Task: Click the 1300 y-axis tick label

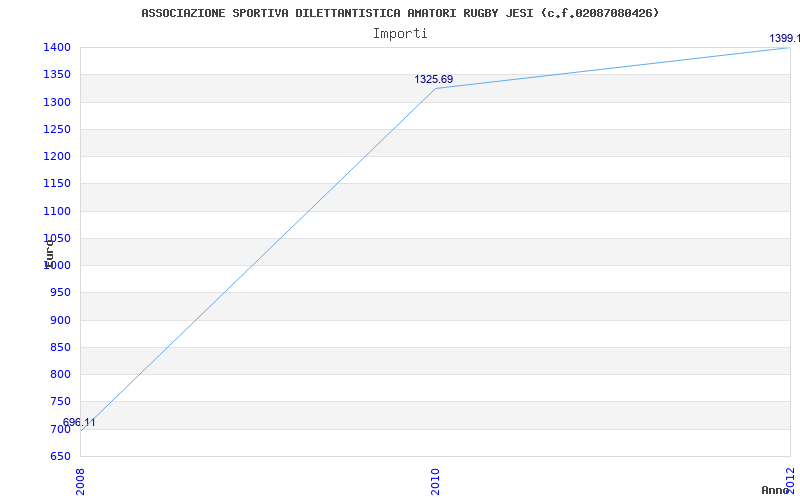Action: tap(57, 102)
